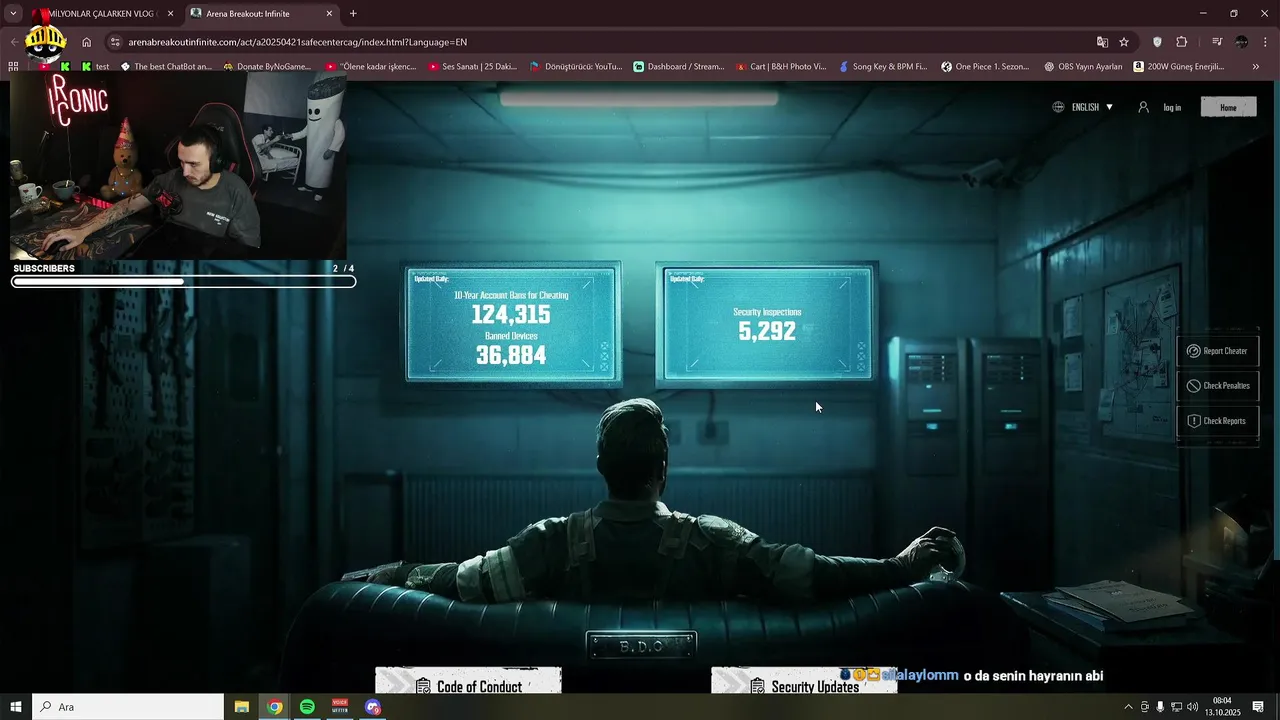Click the shield extension icon

pyautogui.click(x=1157, y=42)
